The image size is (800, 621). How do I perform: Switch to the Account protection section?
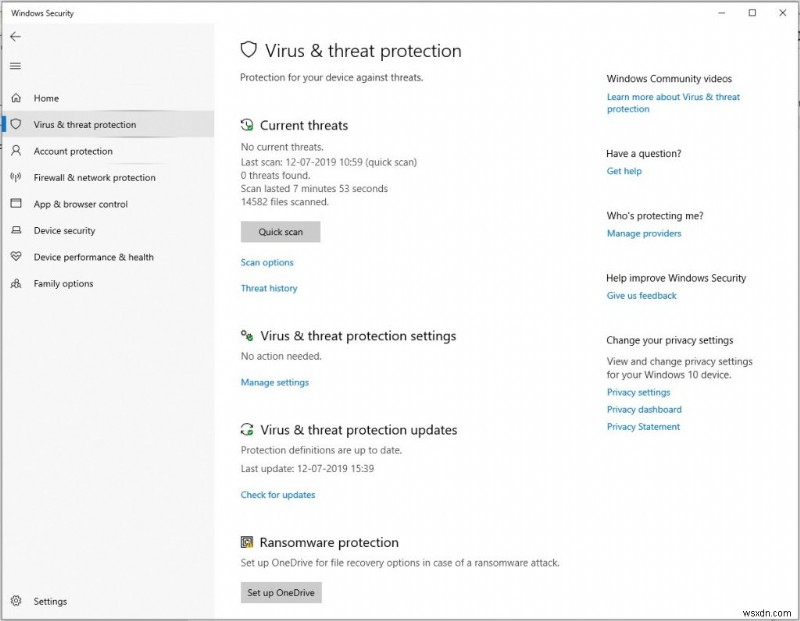(x=77, y=151)
